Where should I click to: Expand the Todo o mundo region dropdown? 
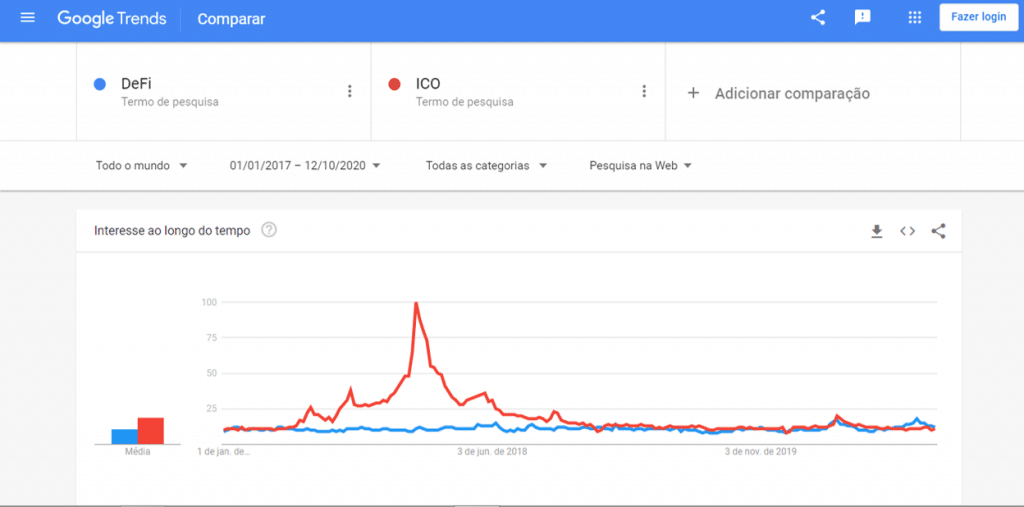[x=142, y=166]
